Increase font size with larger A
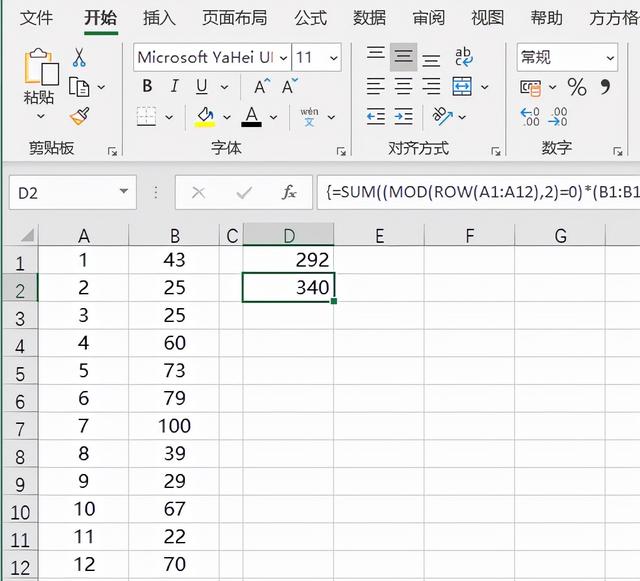Screen dimensions: 640x581 coord(262,86)
